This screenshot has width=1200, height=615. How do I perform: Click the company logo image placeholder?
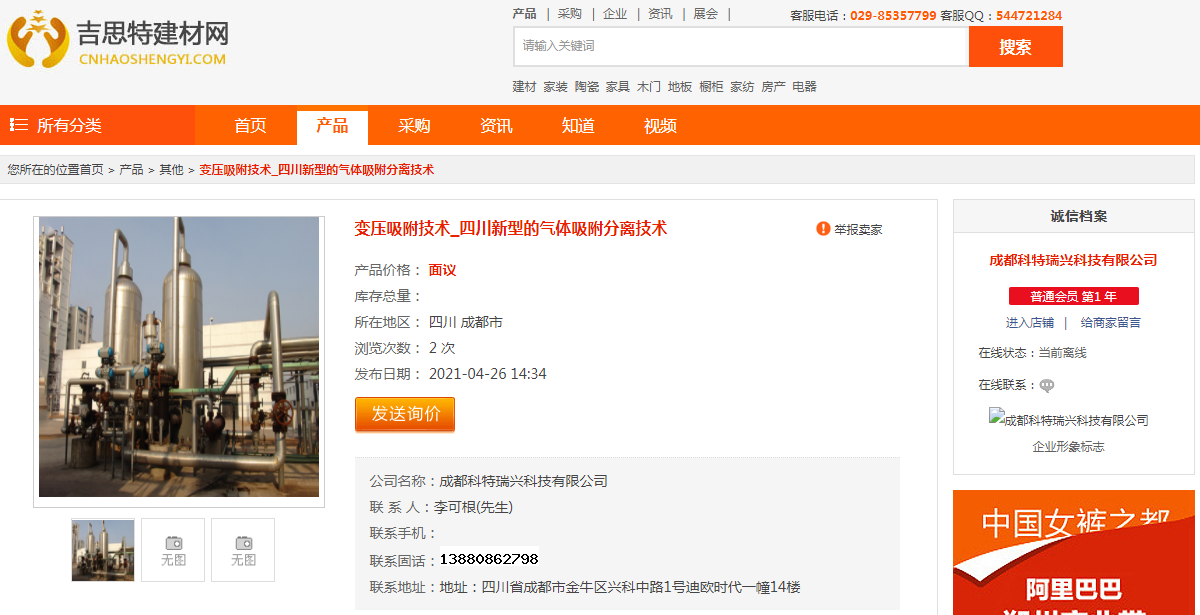click(x=1068, y=420)
